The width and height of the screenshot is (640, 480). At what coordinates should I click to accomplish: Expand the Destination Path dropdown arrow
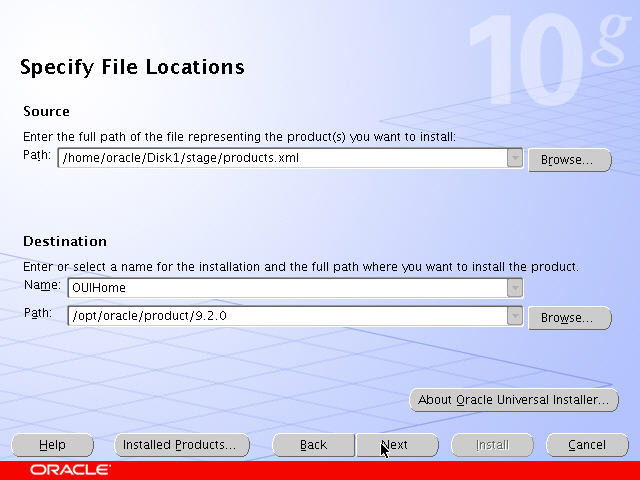pyautogui.click(x=515, y=316)
